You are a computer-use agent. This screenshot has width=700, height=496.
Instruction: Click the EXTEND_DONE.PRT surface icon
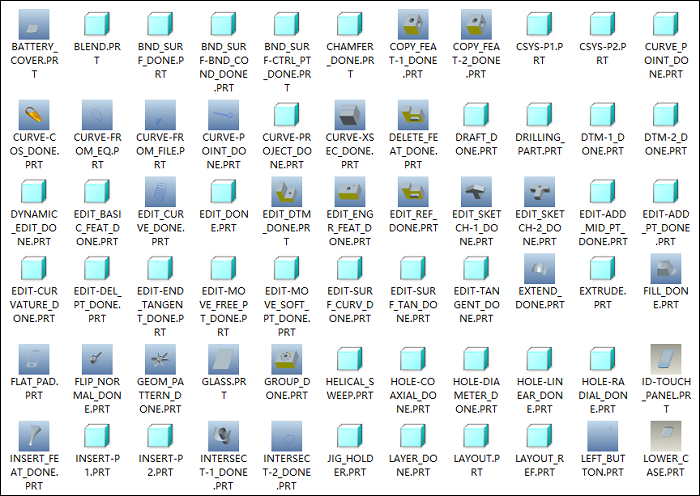pos(539,268)
